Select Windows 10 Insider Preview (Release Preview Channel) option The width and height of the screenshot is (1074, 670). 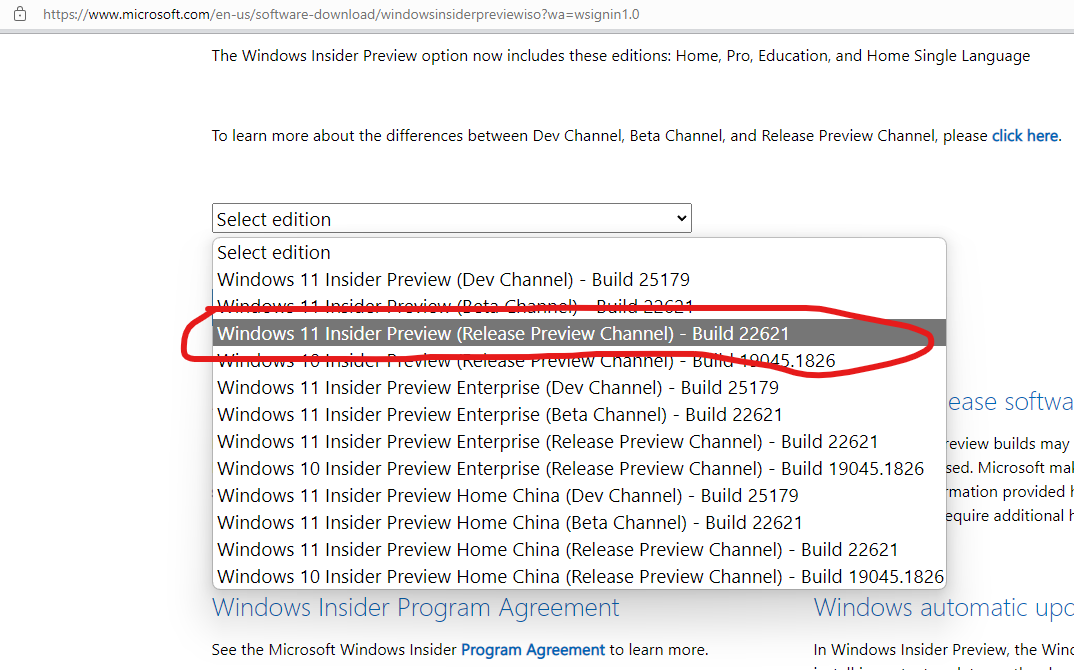click(579, 360)
